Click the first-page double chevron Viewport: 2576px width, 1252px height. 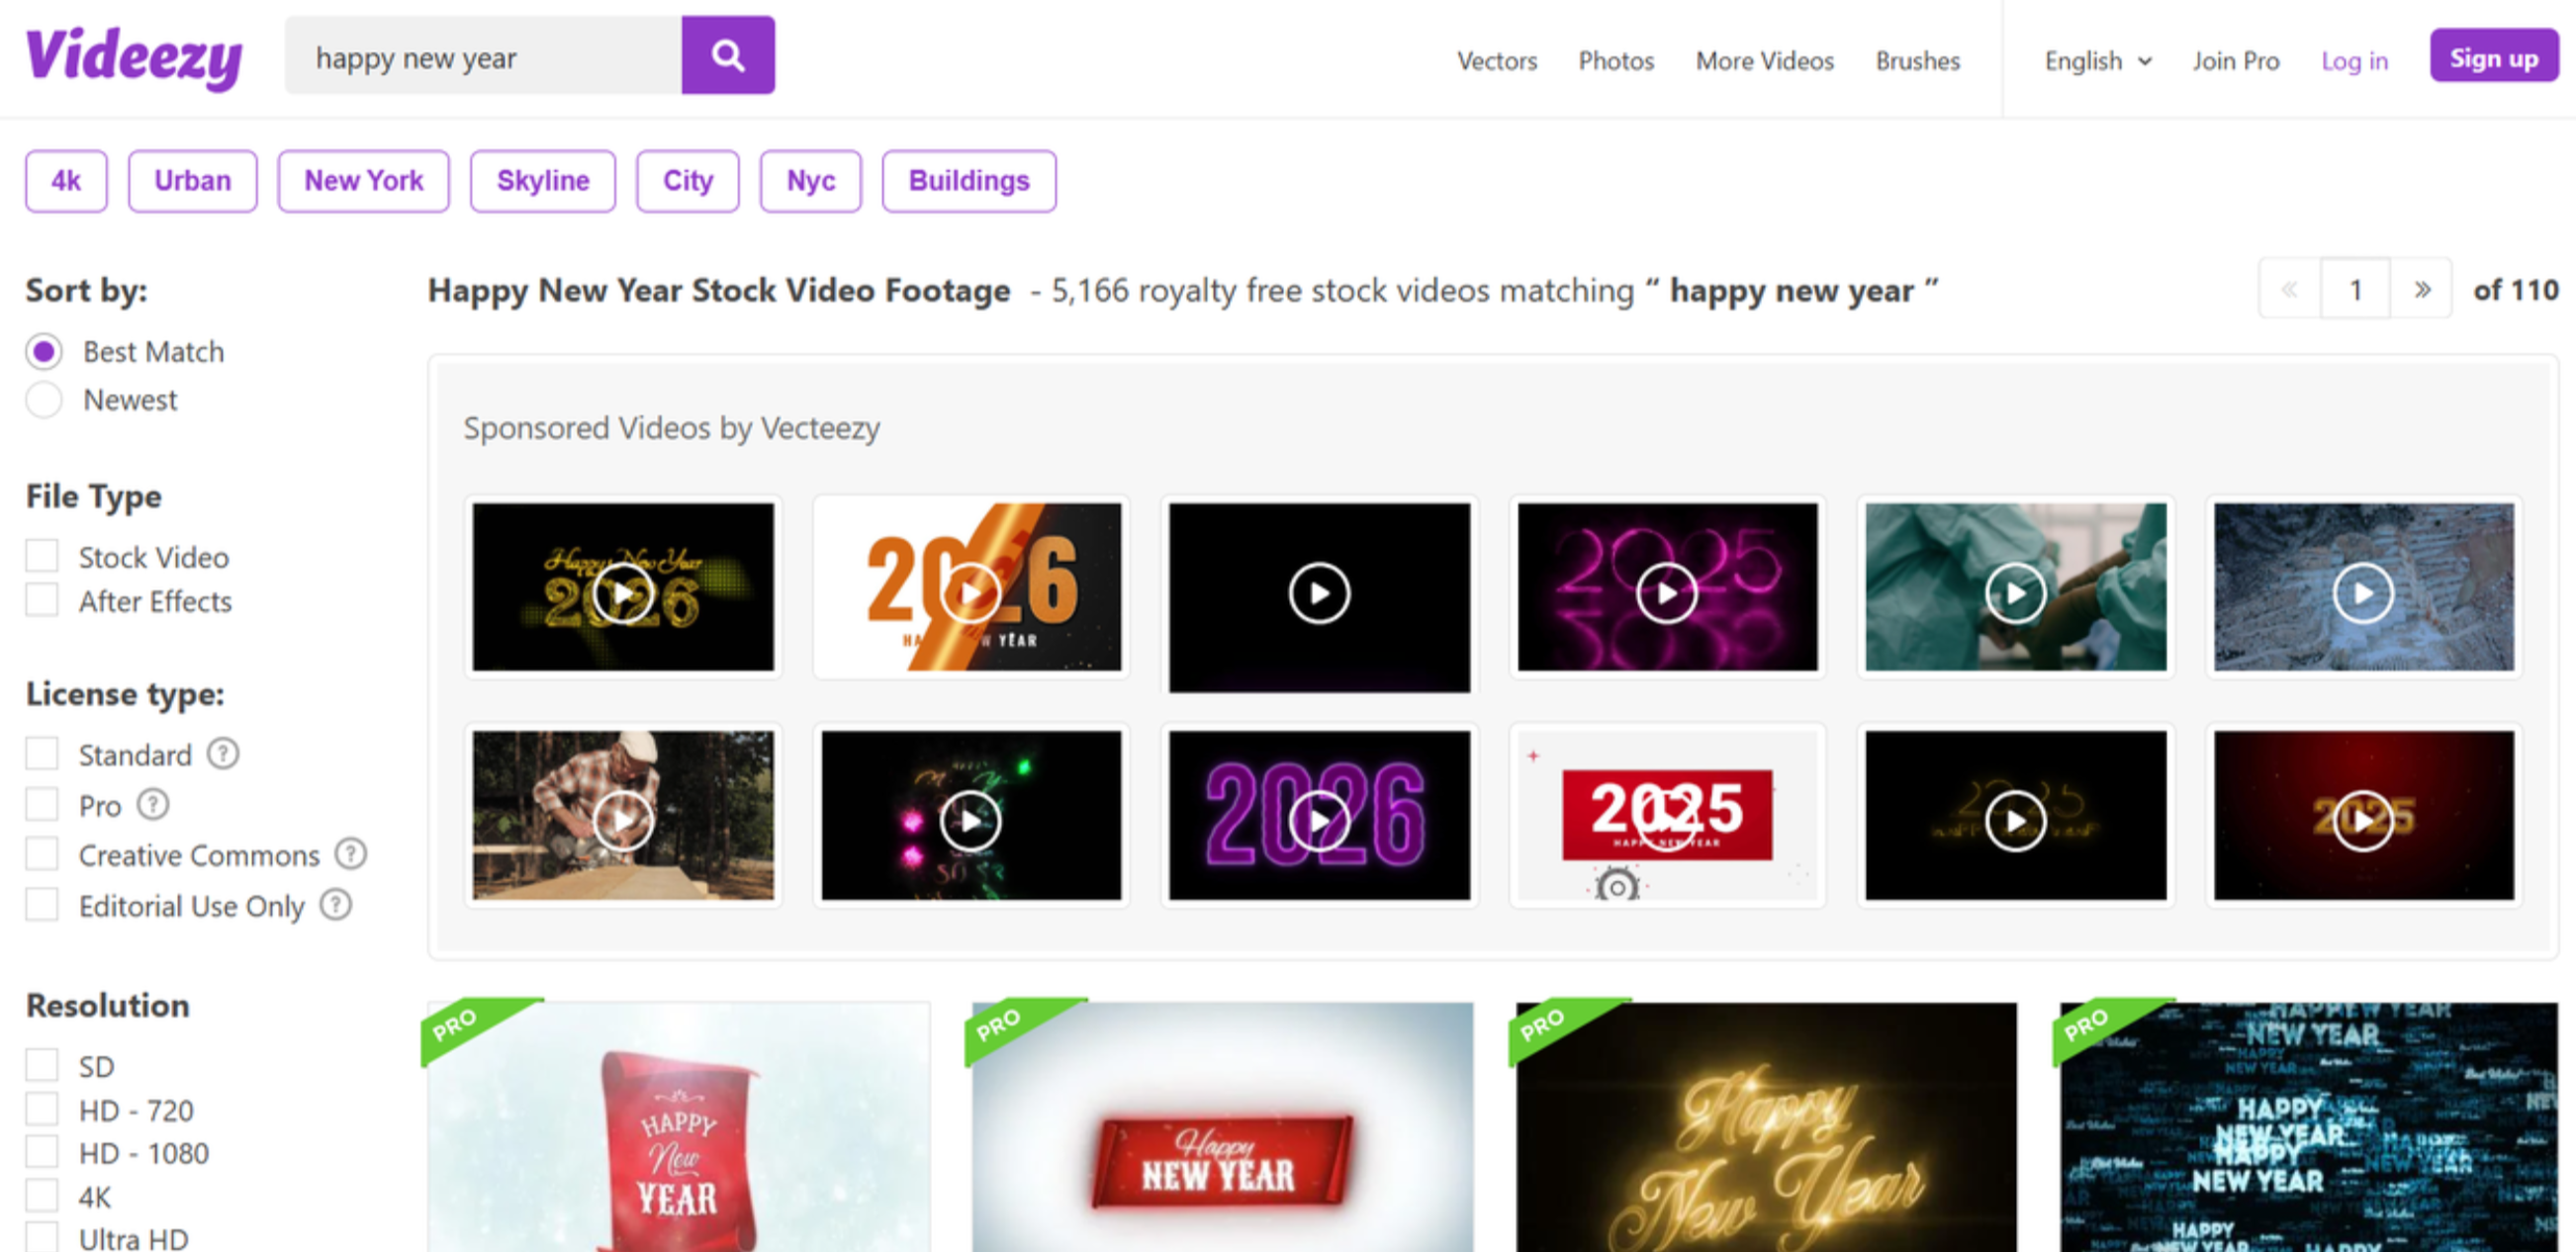tap(2288, 289)
